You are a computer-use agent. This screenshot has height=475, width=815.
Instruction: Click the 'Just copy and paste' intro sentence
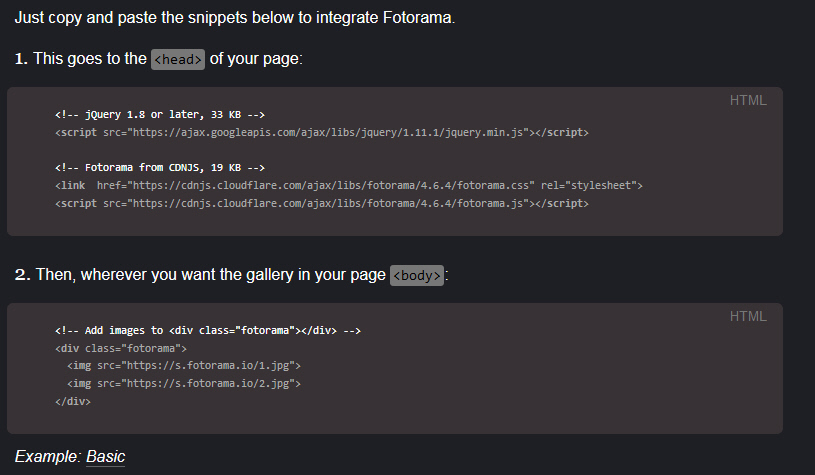pos(235,18)
